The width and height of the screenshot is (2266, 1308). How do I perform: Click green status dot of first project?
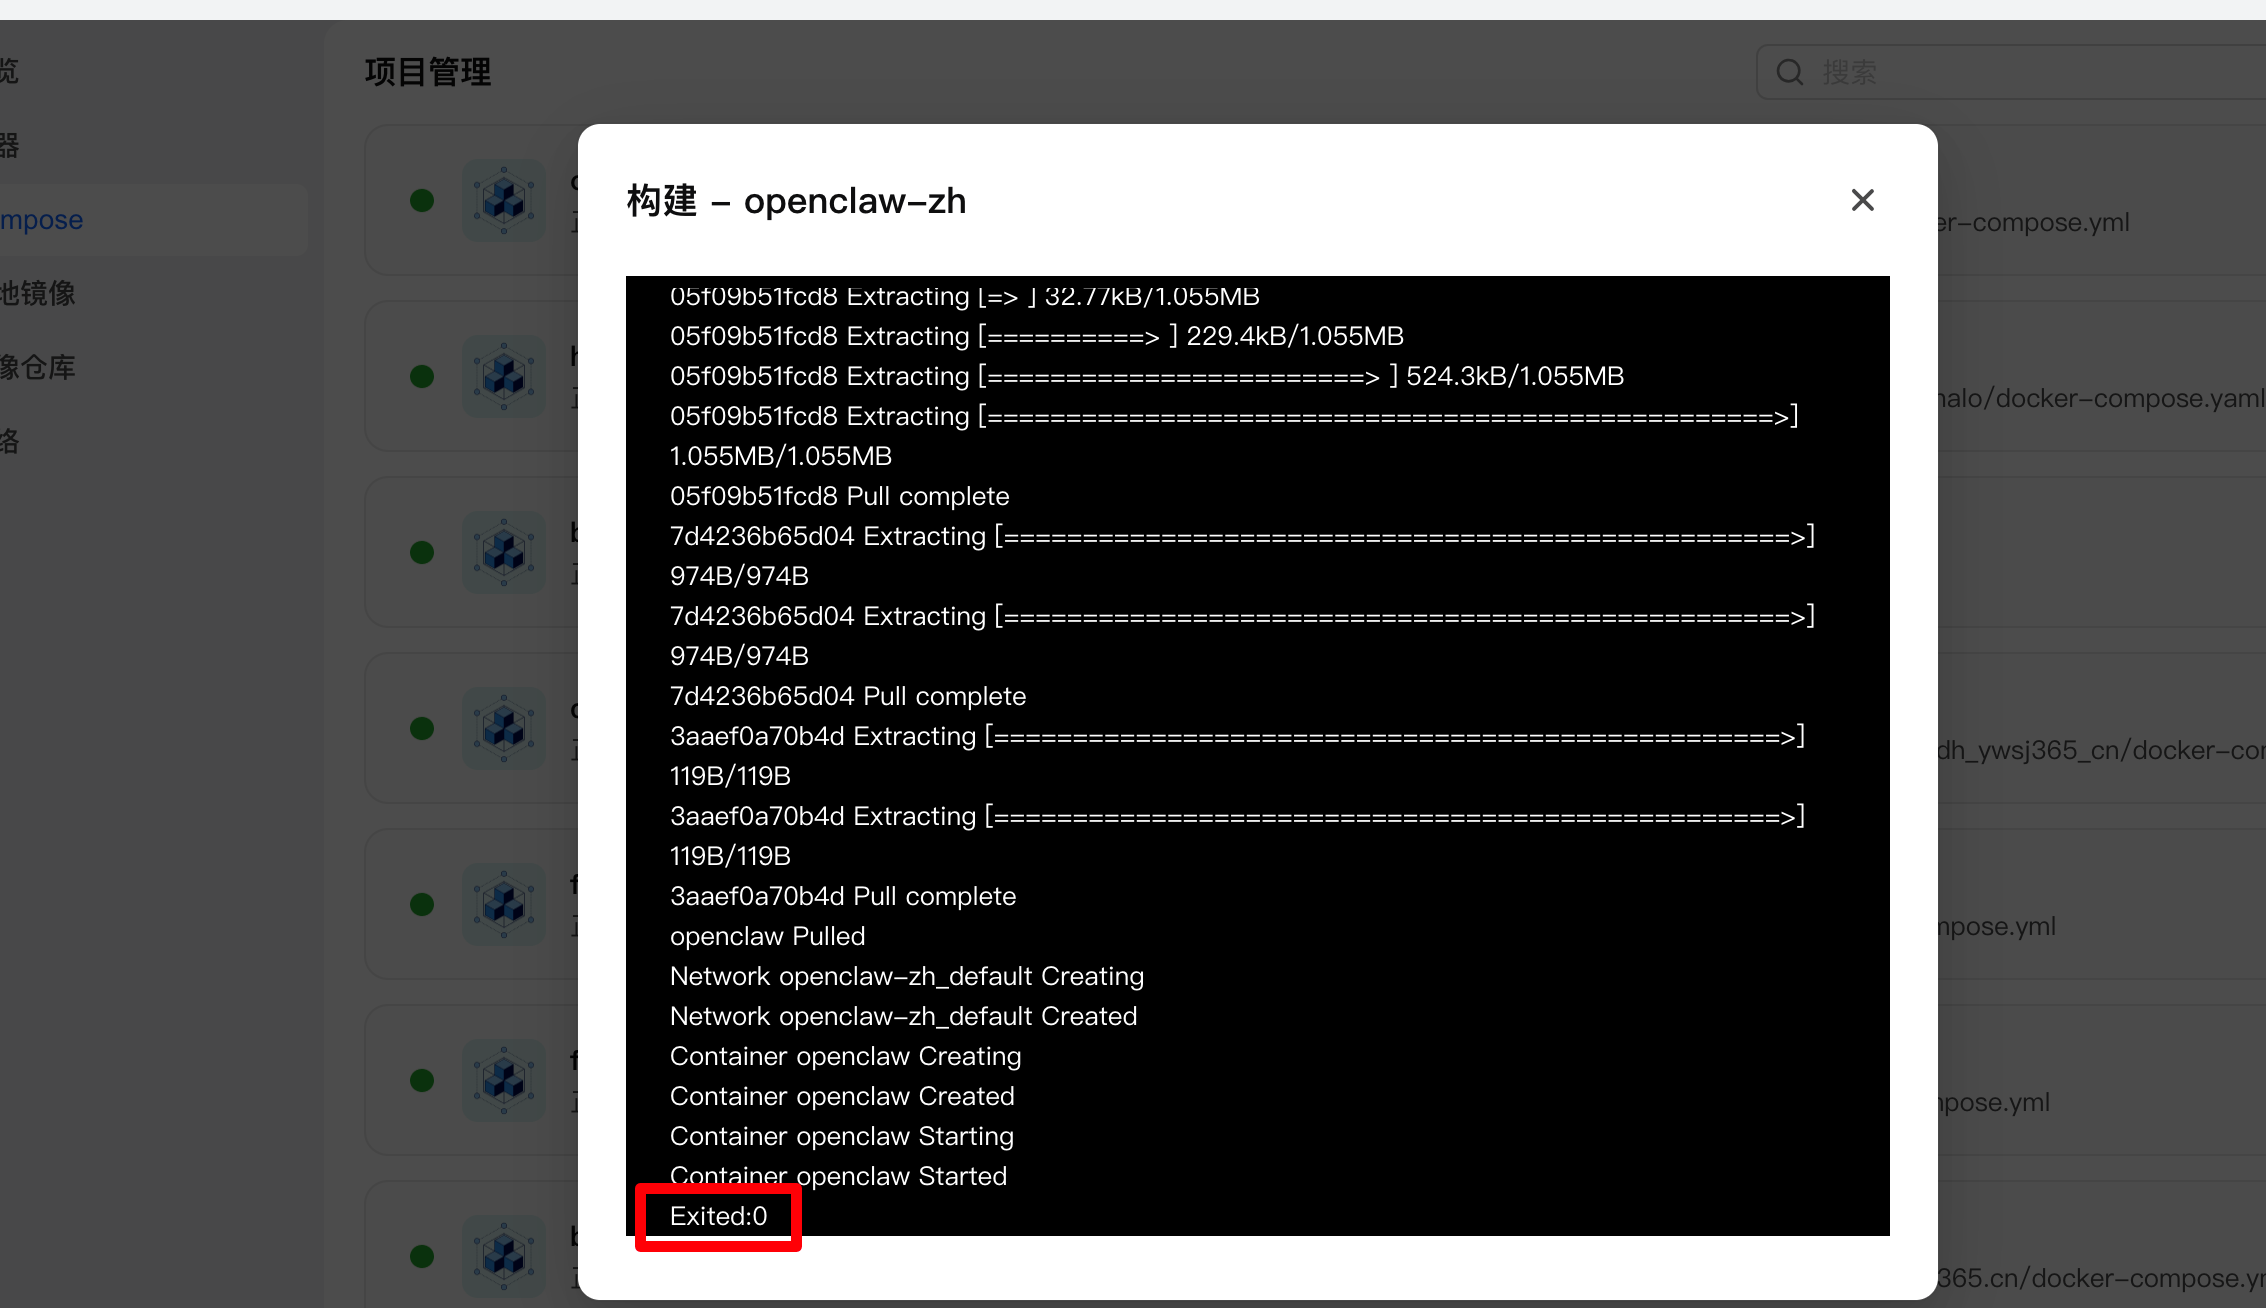point(422,200)
